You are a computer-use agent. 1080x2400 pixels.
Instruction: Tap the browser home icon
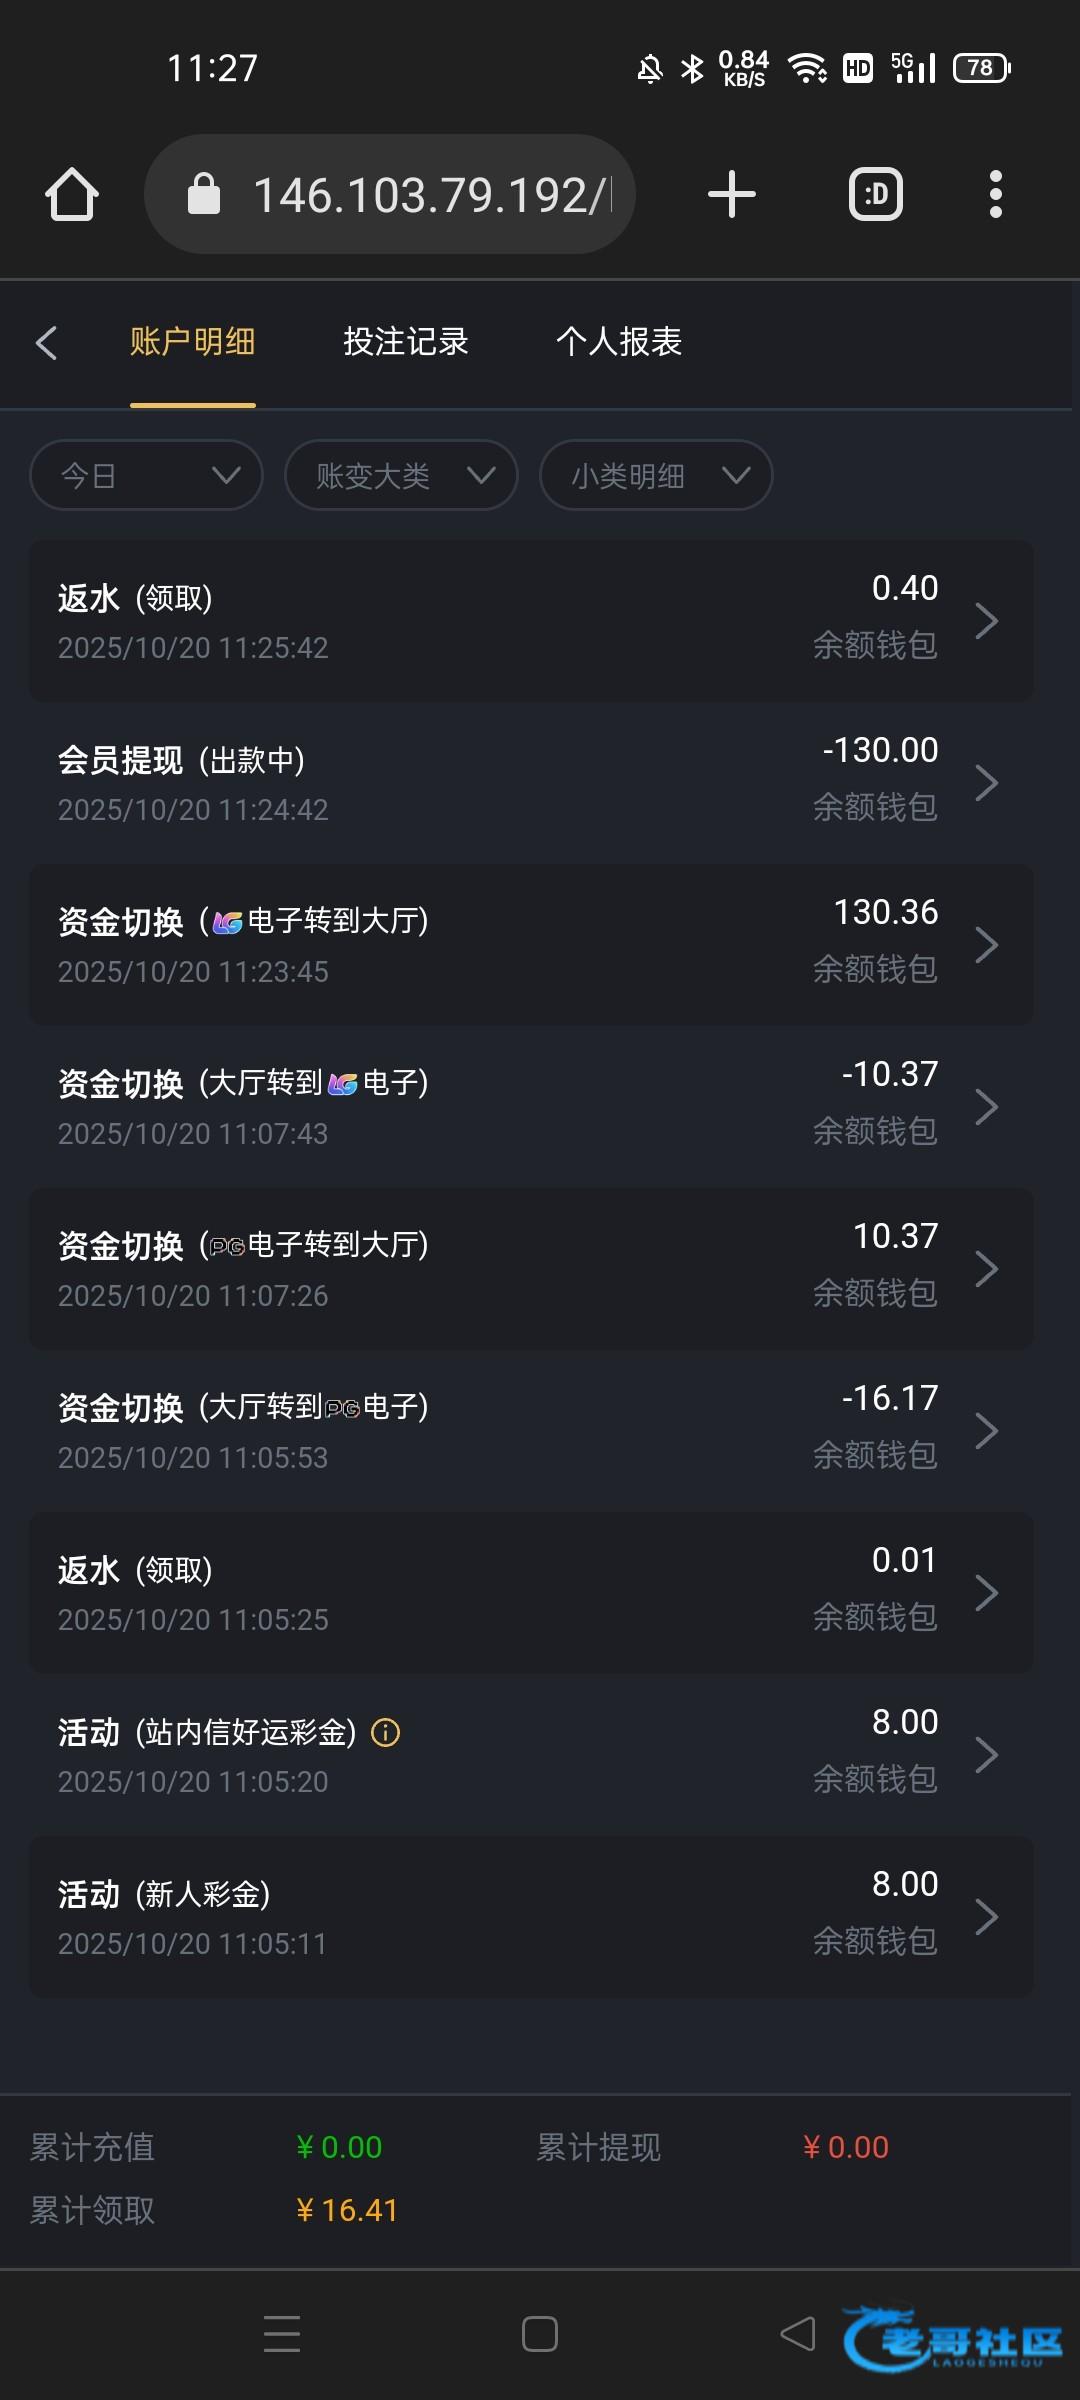[72, 194]
